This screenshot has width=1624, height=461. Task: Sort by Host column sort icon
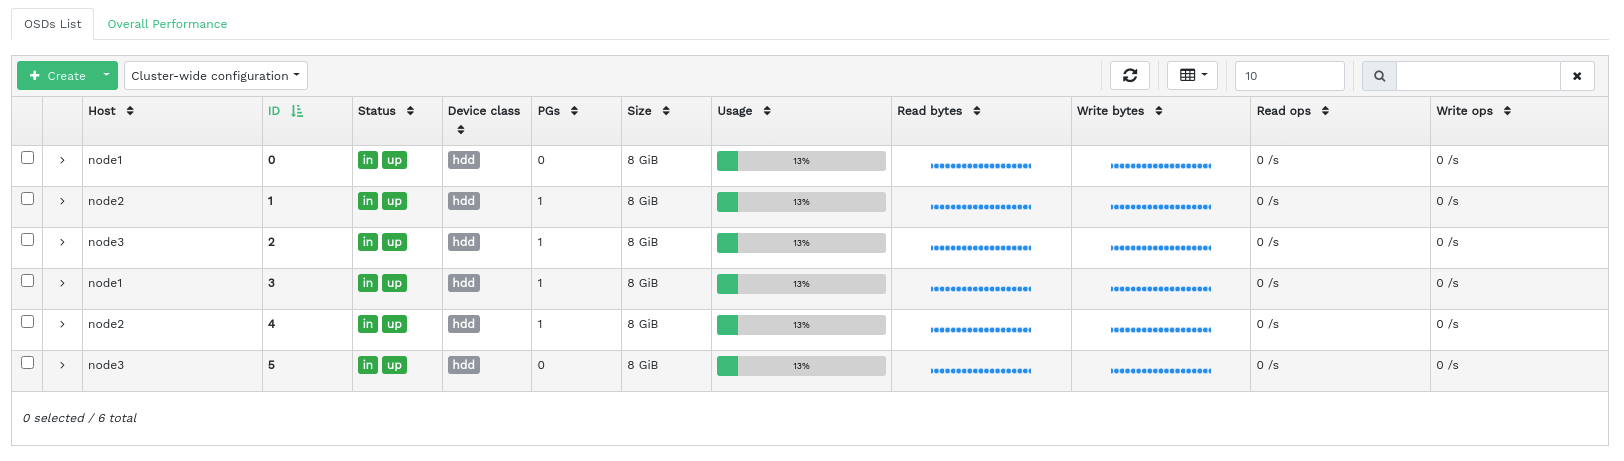(x=130, y=111)
